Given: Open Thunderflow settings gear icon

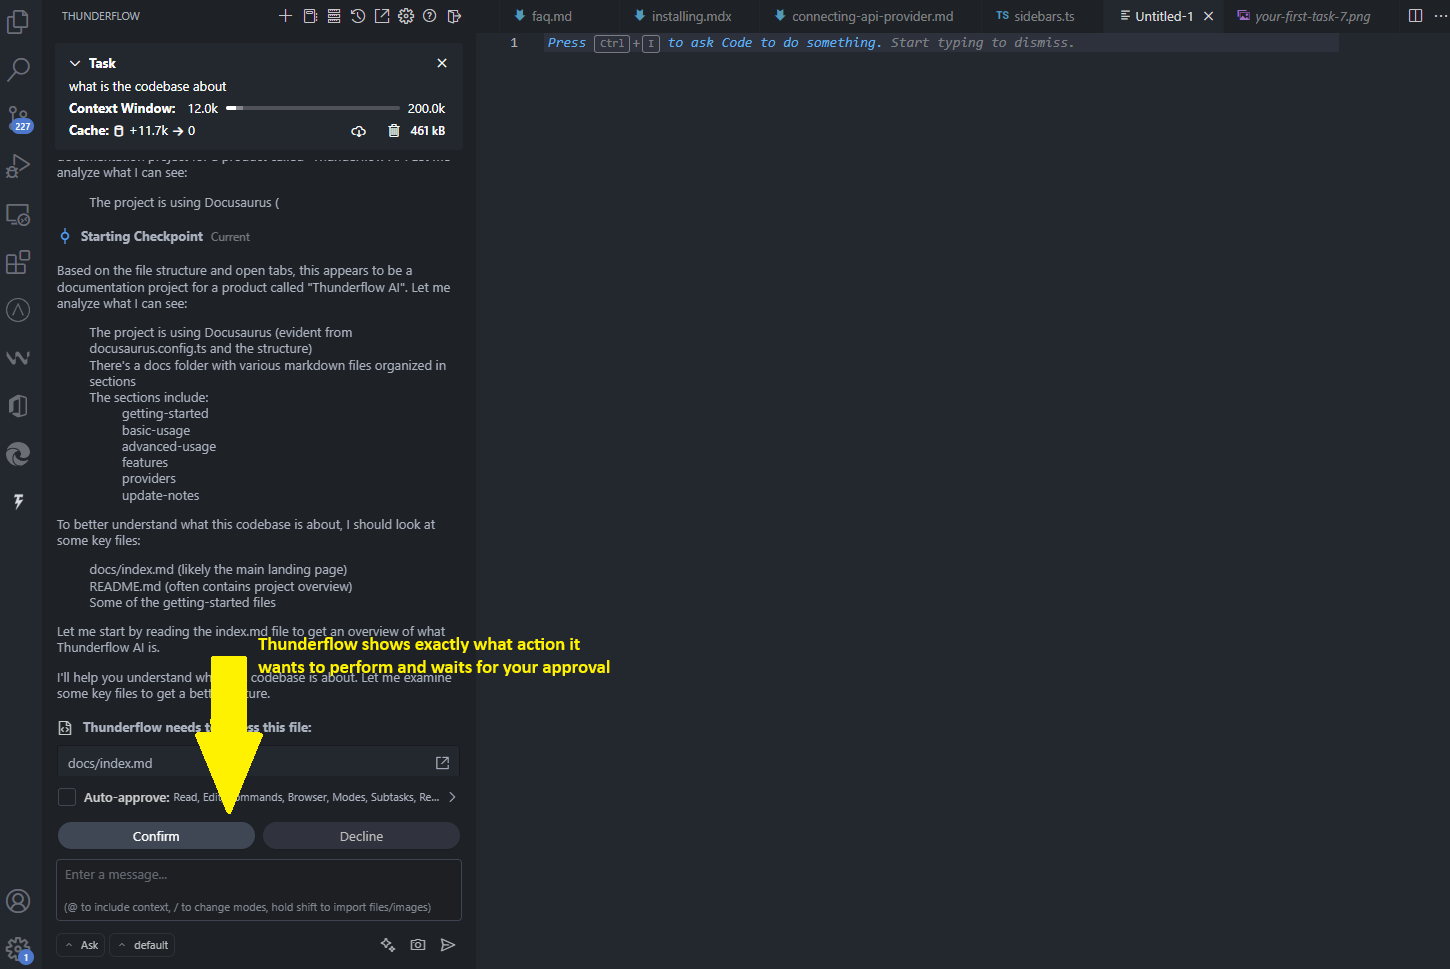Looking at the screenshot, I should point(406,15).
